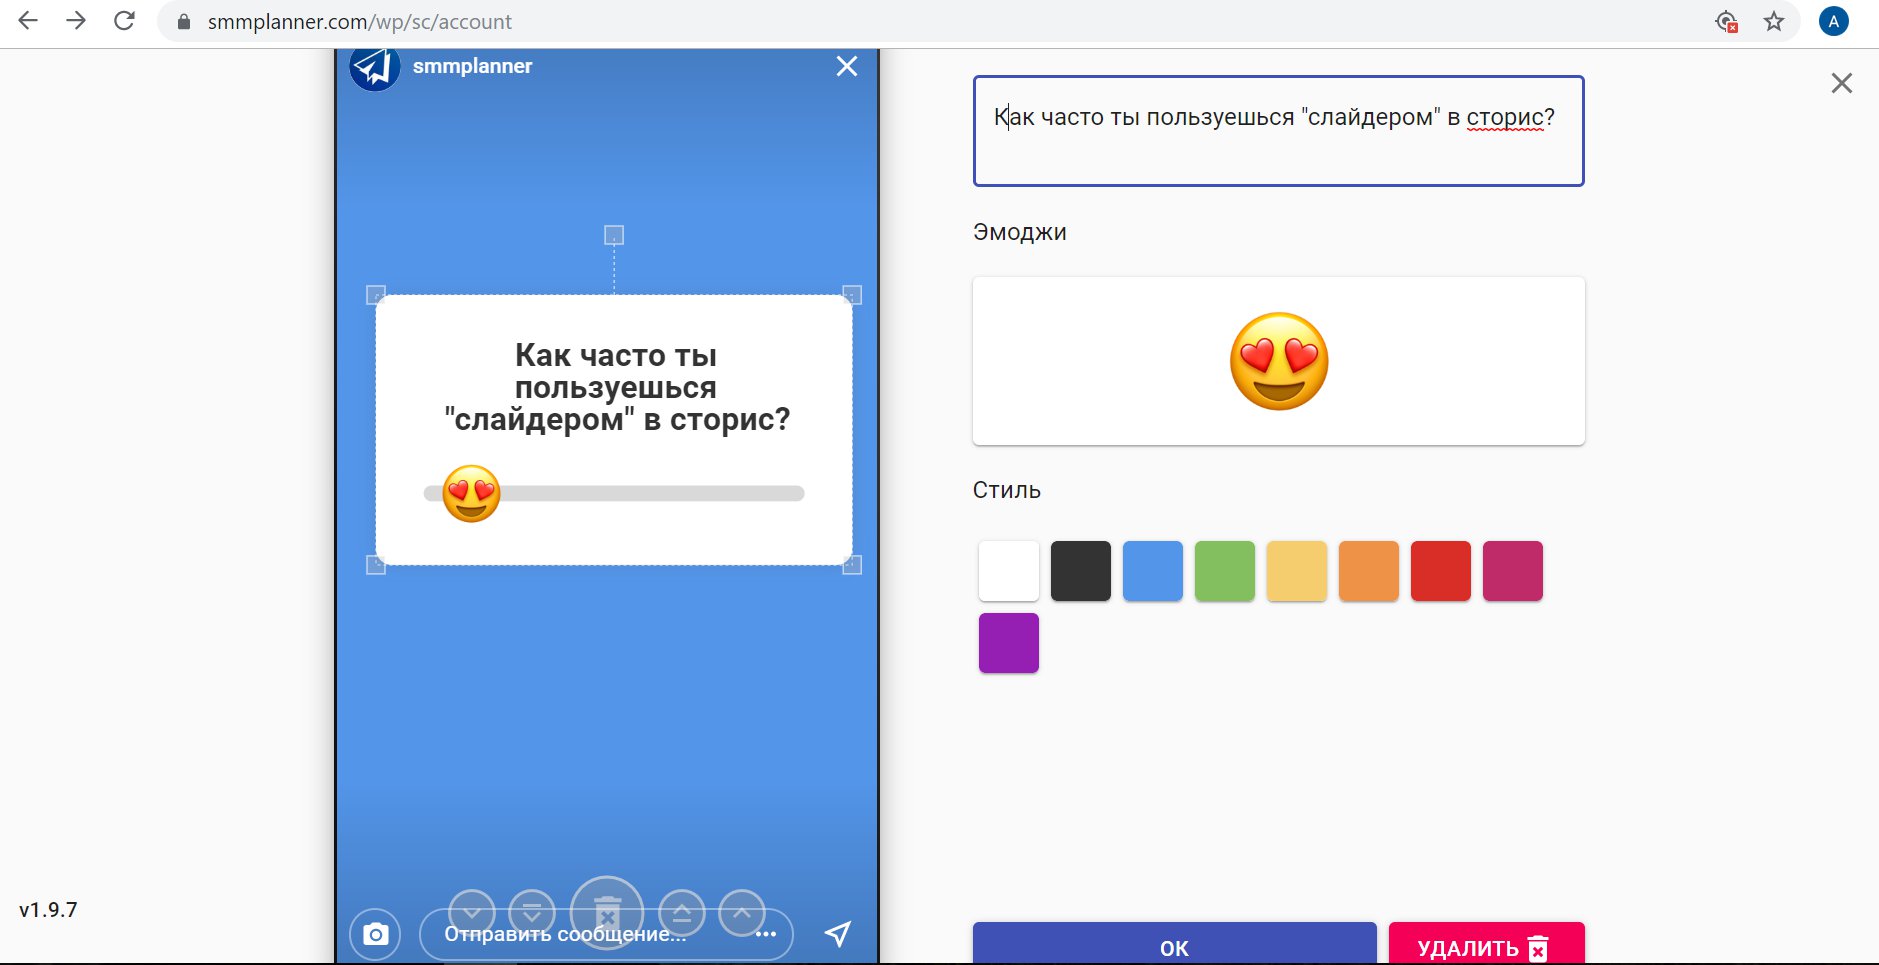
Task: Bookmark this page with star icon
Action: (x=1774, y=21)
